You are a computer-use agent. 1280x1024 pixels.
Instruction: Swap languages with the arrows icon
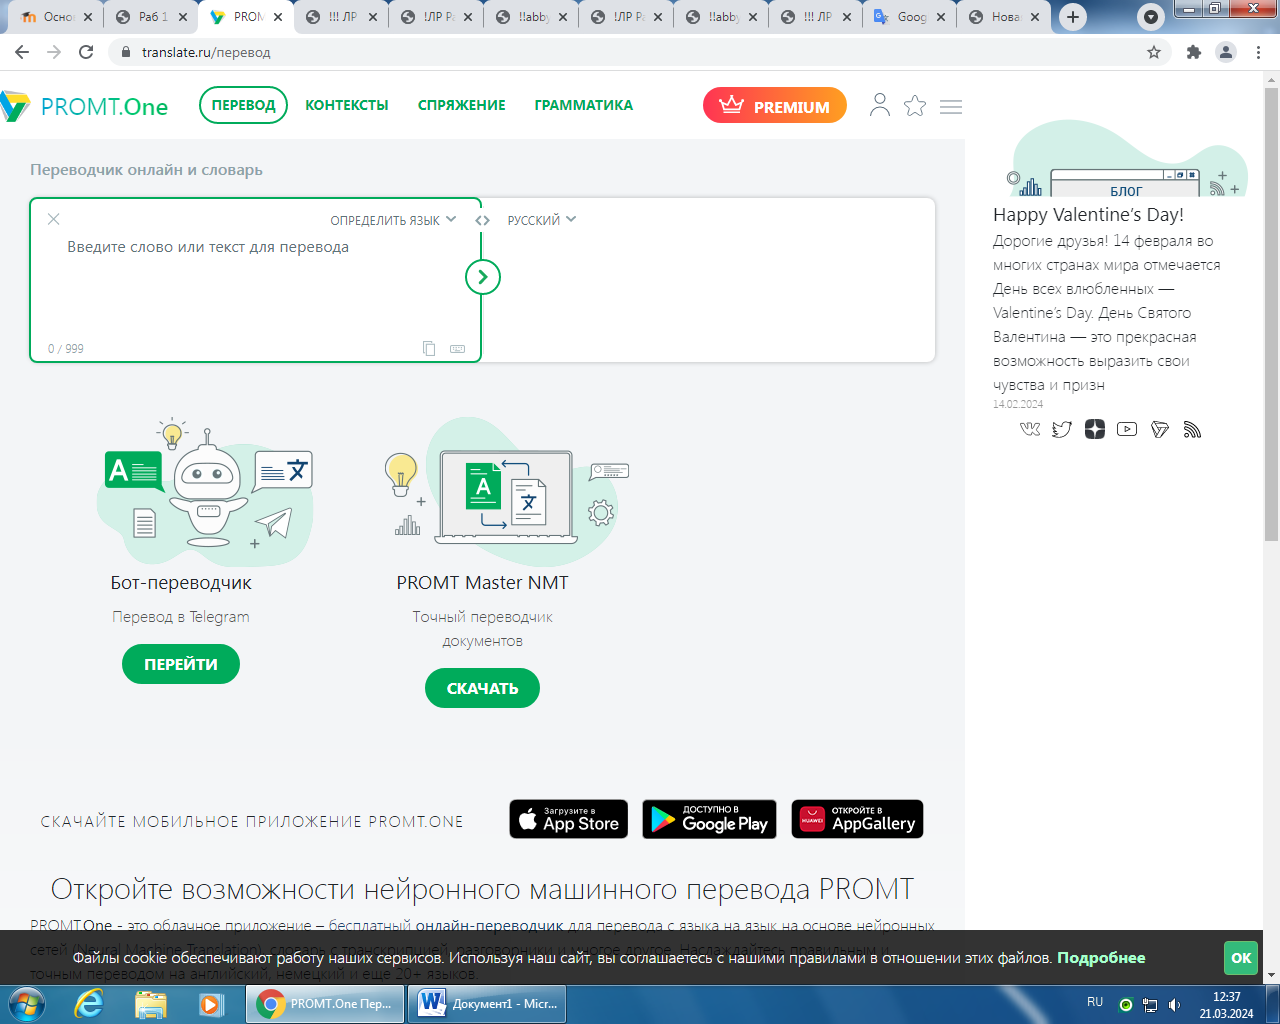[x=482, y=220]
